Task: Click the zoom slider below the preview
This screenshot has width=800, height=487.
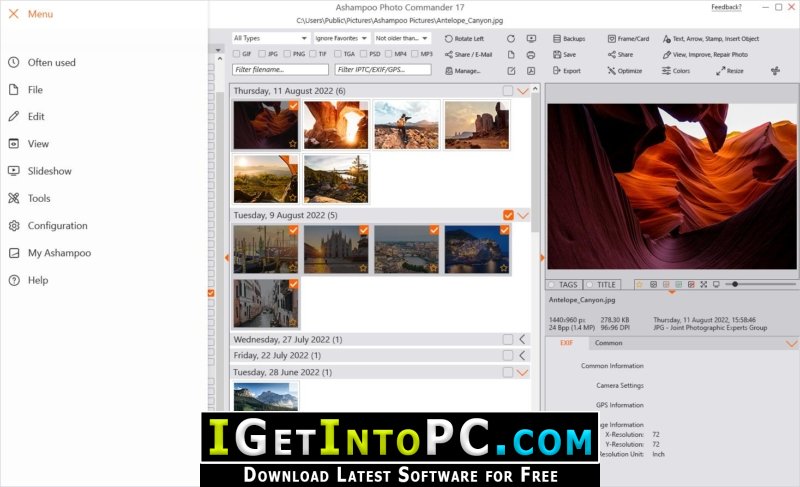Action: (760, 285)
